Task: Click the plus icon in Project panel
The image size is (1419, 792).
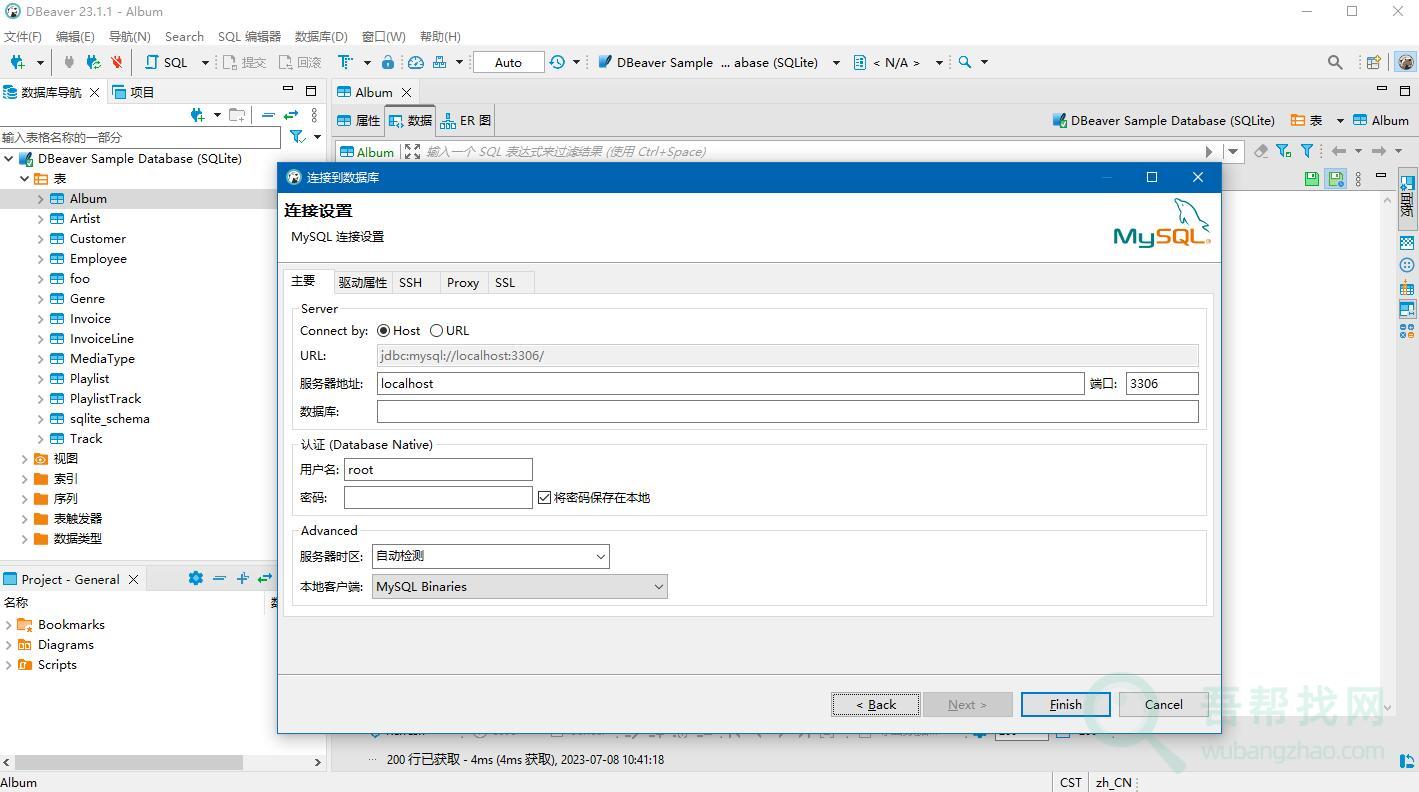Action: pyautogui.click(x=242, y=578)
